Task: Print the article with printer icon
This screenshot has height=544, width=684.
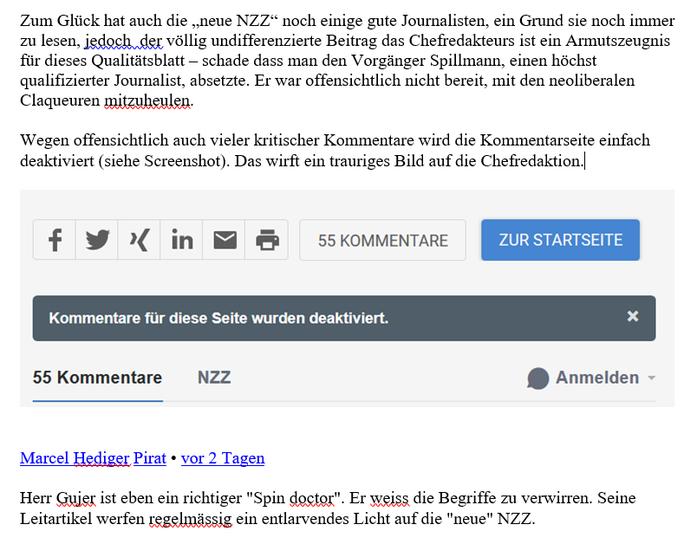Action: point(267,240)
